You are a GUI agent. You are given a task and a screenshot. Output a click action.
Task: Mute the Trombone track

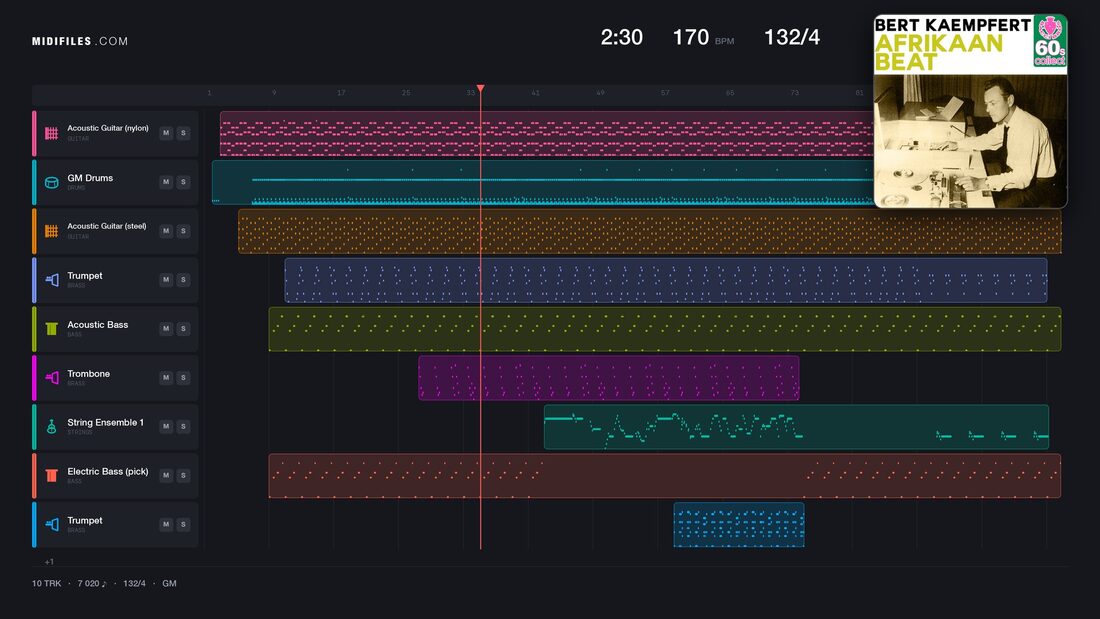coord(166,378)
